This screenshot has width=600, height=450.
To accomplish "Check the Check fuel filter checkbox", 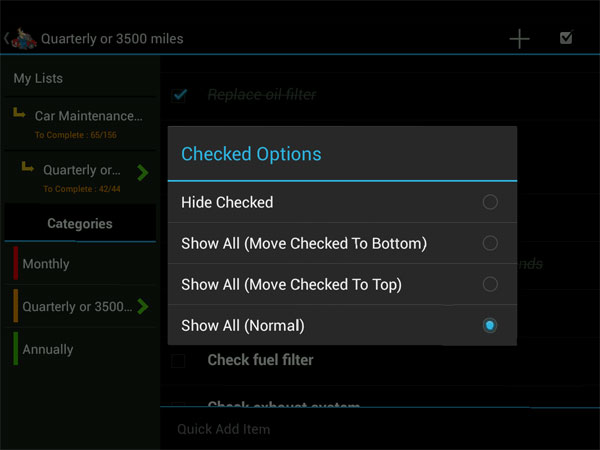I will (x=178, y=360).
